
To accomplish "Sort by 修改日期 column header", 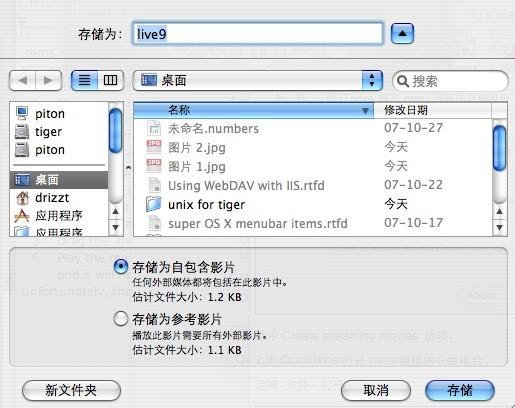I will 432,110.
